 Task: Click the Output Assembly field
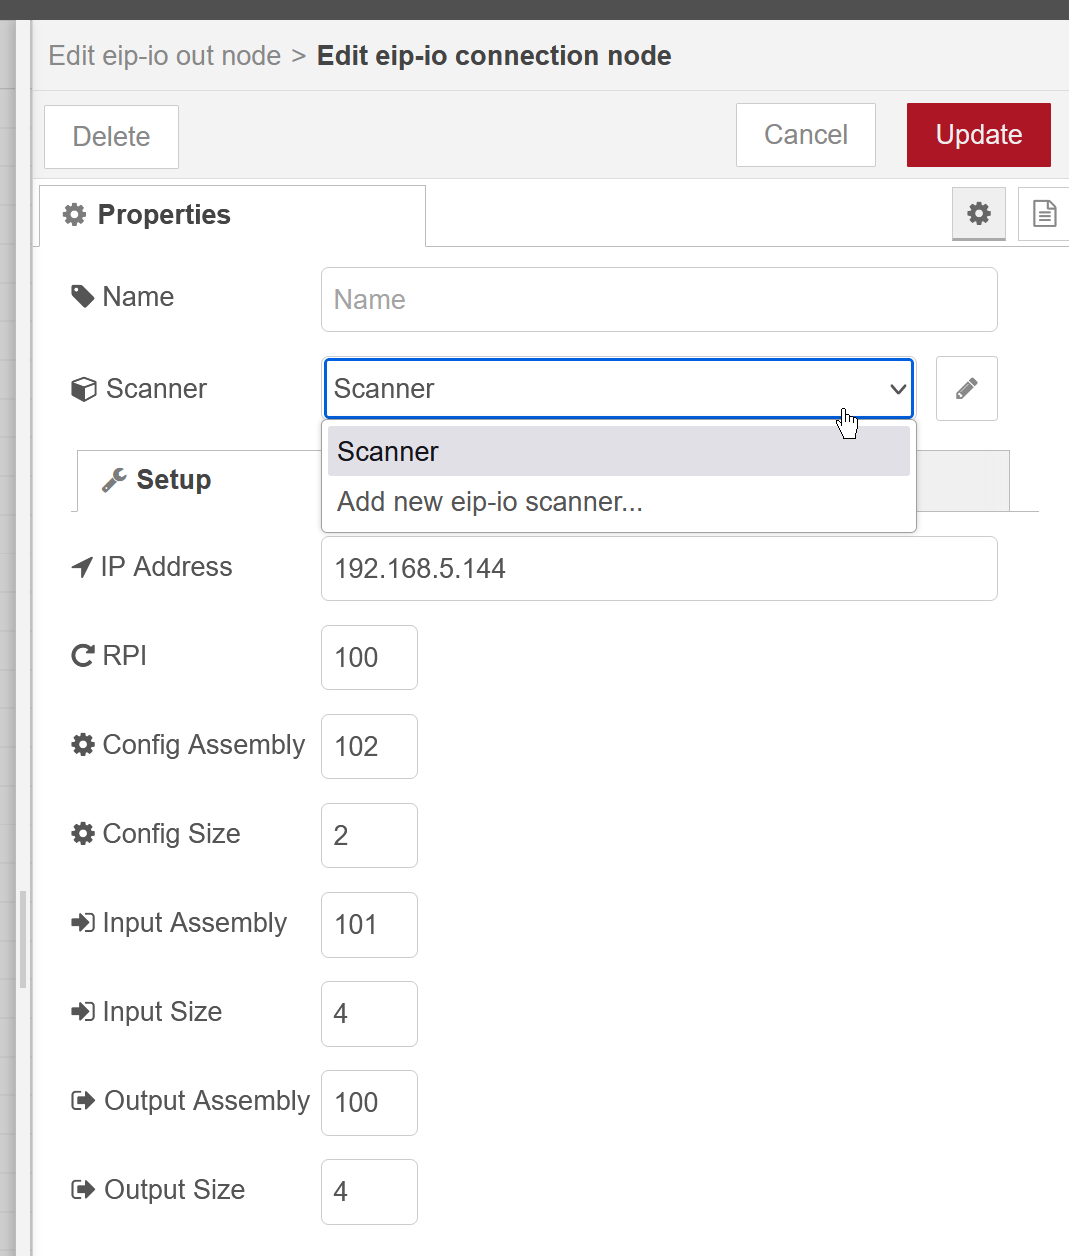369,1102
